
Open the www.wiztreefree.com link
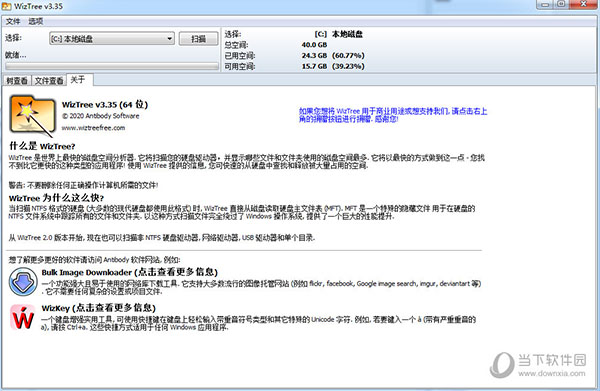click(x=93, y=128)
